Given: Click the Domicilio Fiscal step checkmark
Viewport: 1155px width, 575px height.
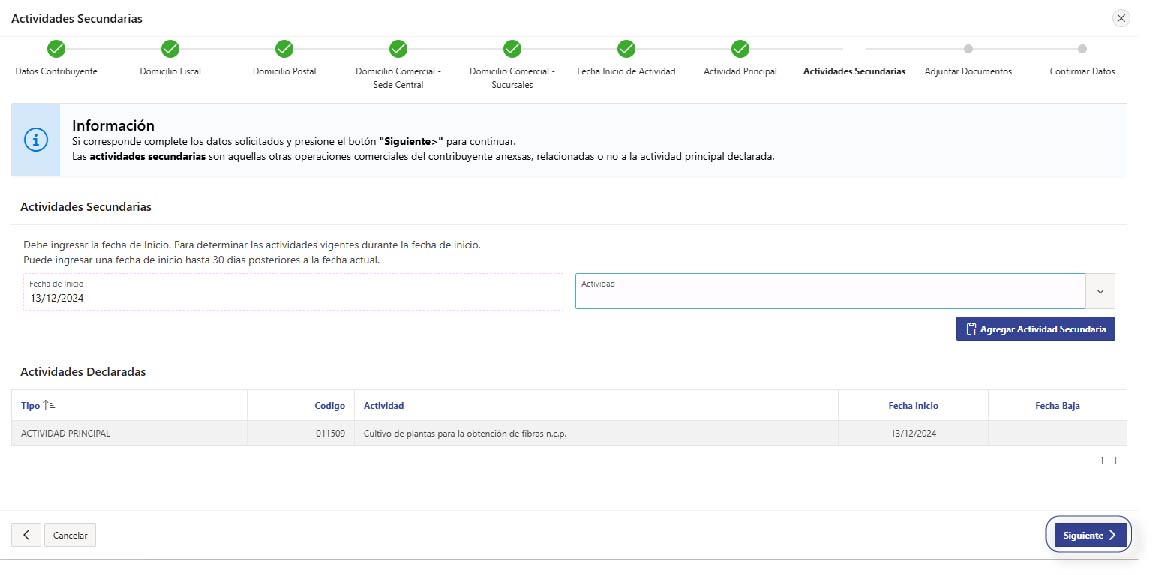Looking at the screenshot, I should click(x=170, y=48).
